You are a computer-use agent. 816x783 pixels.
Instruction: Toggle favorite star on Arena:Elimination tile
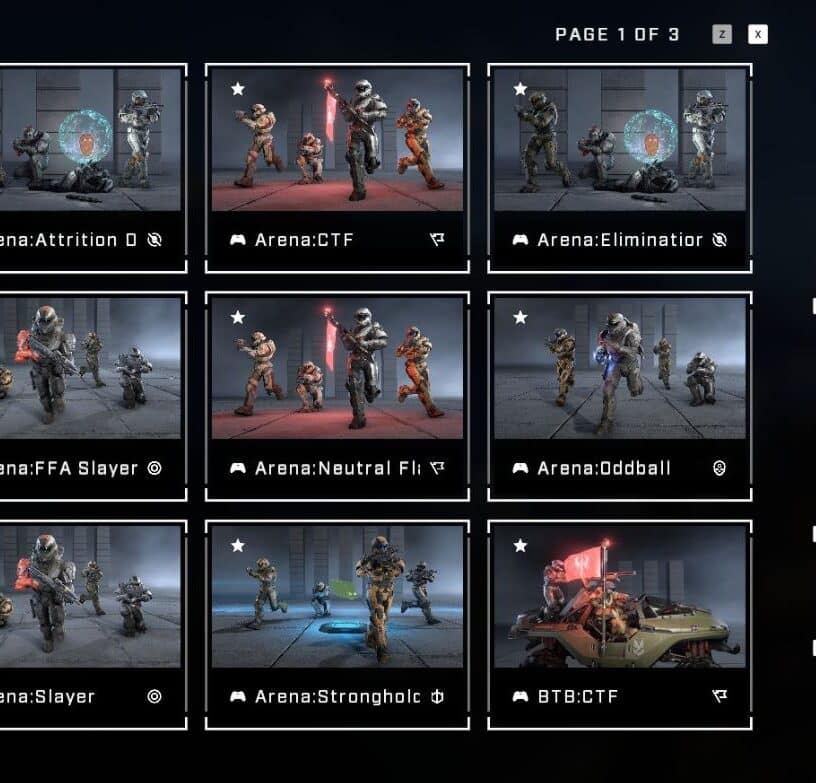click(520, 88)
